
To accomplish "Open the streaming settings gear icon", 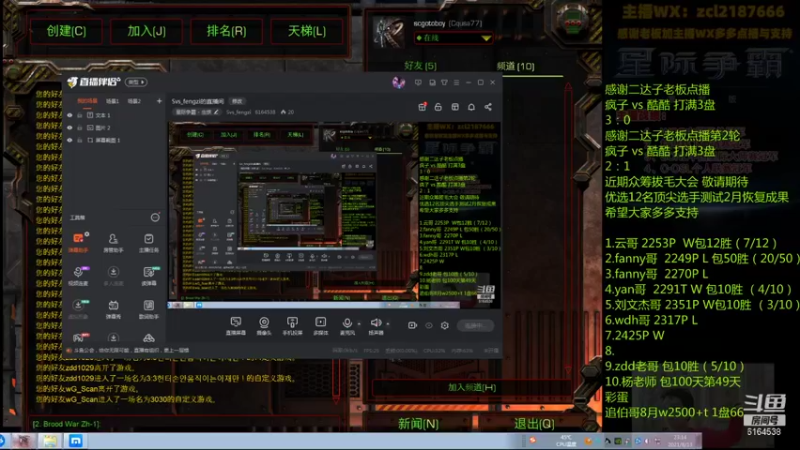I will point(445,326).
